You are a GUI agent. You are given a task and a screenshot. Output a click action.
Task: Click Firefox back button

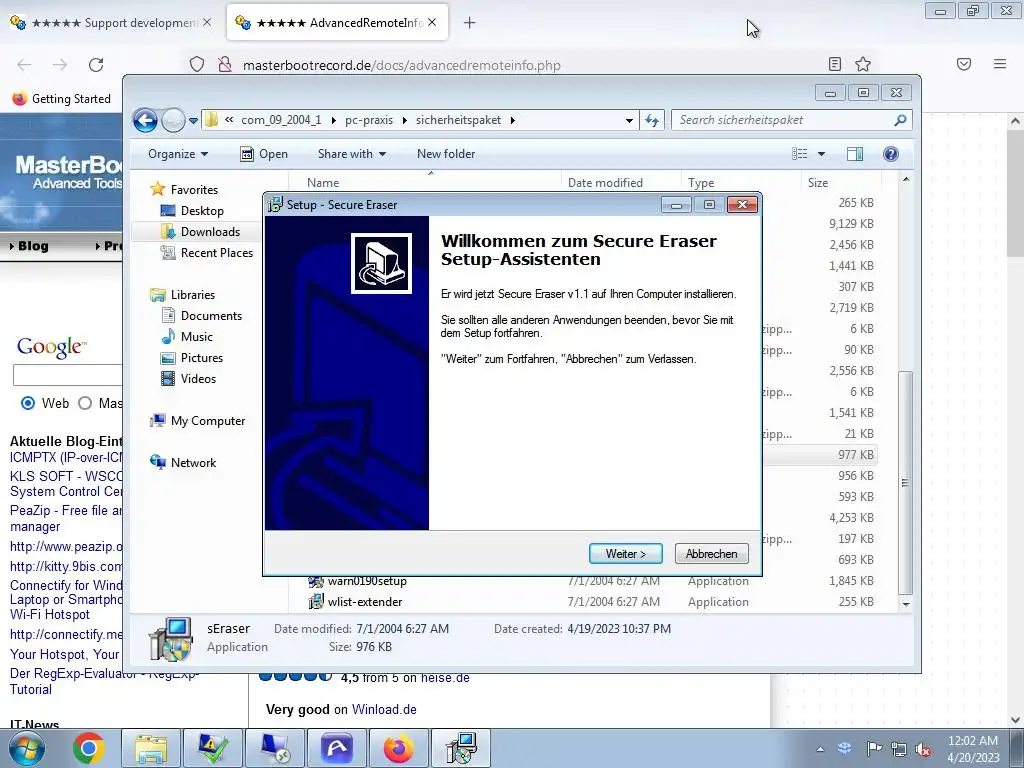[x=24, y=65]
